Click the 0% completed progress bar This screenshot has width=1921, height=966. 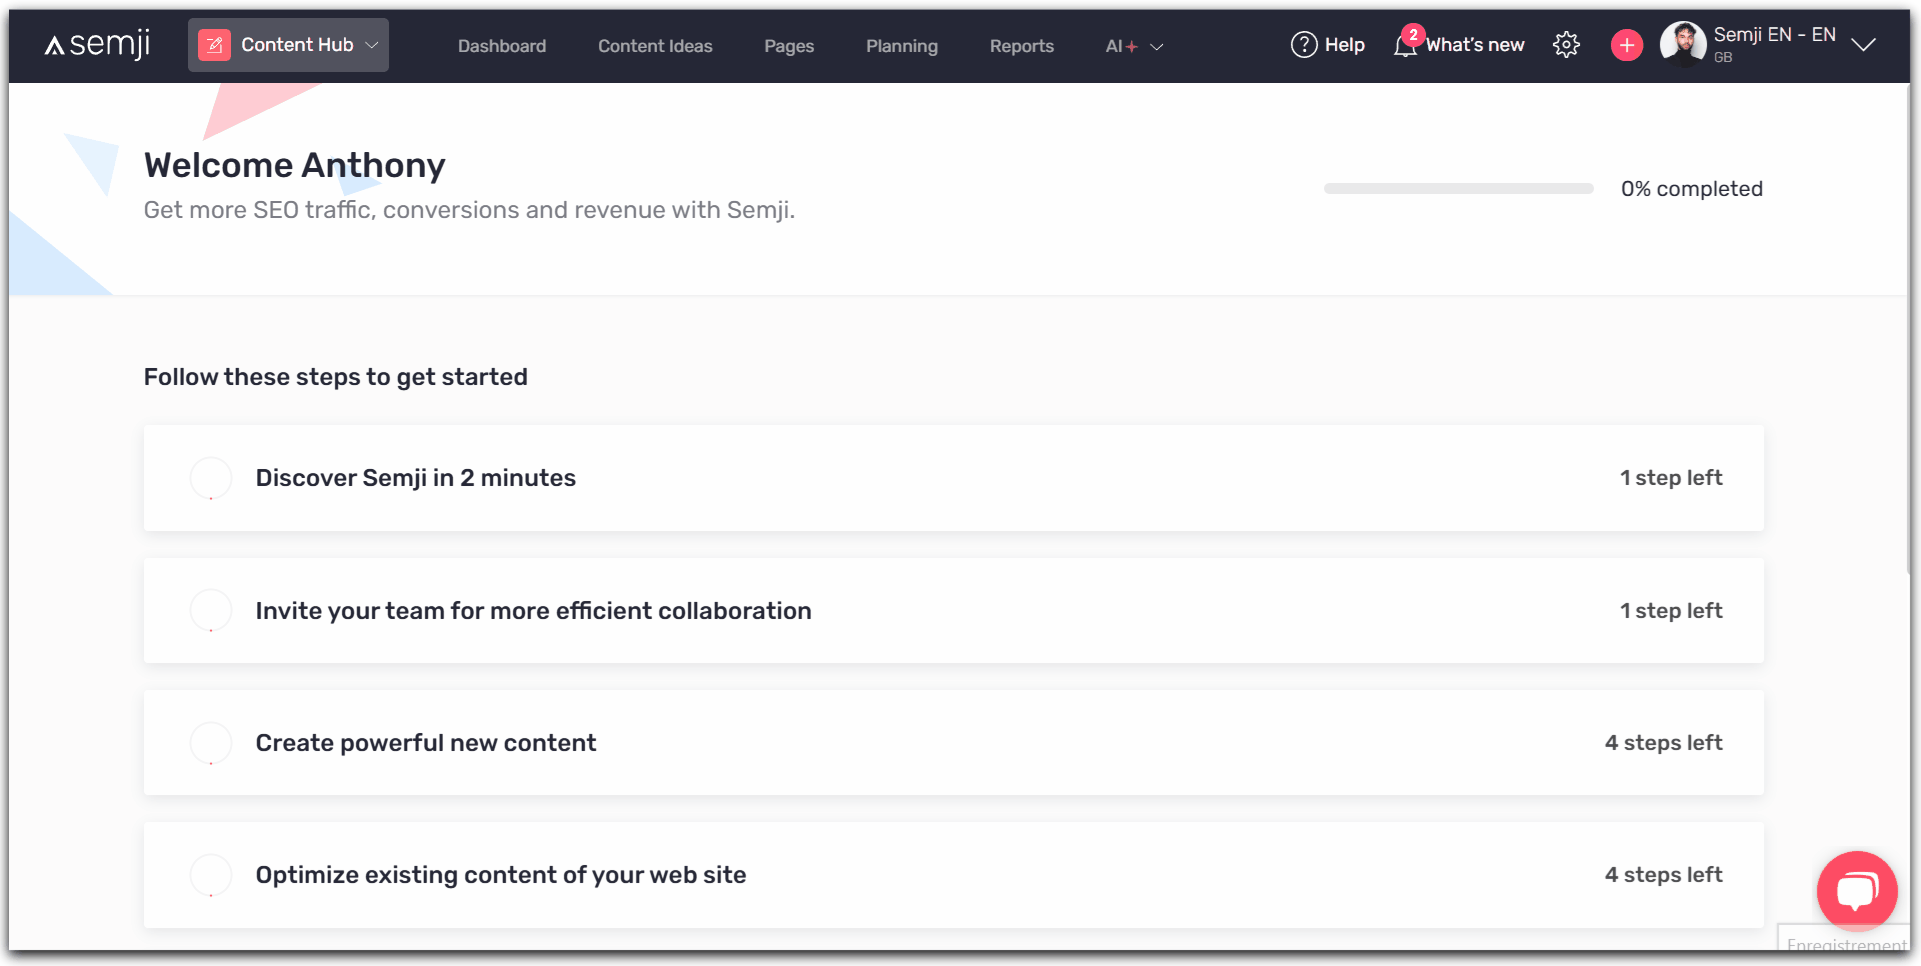click(1458, 188)
